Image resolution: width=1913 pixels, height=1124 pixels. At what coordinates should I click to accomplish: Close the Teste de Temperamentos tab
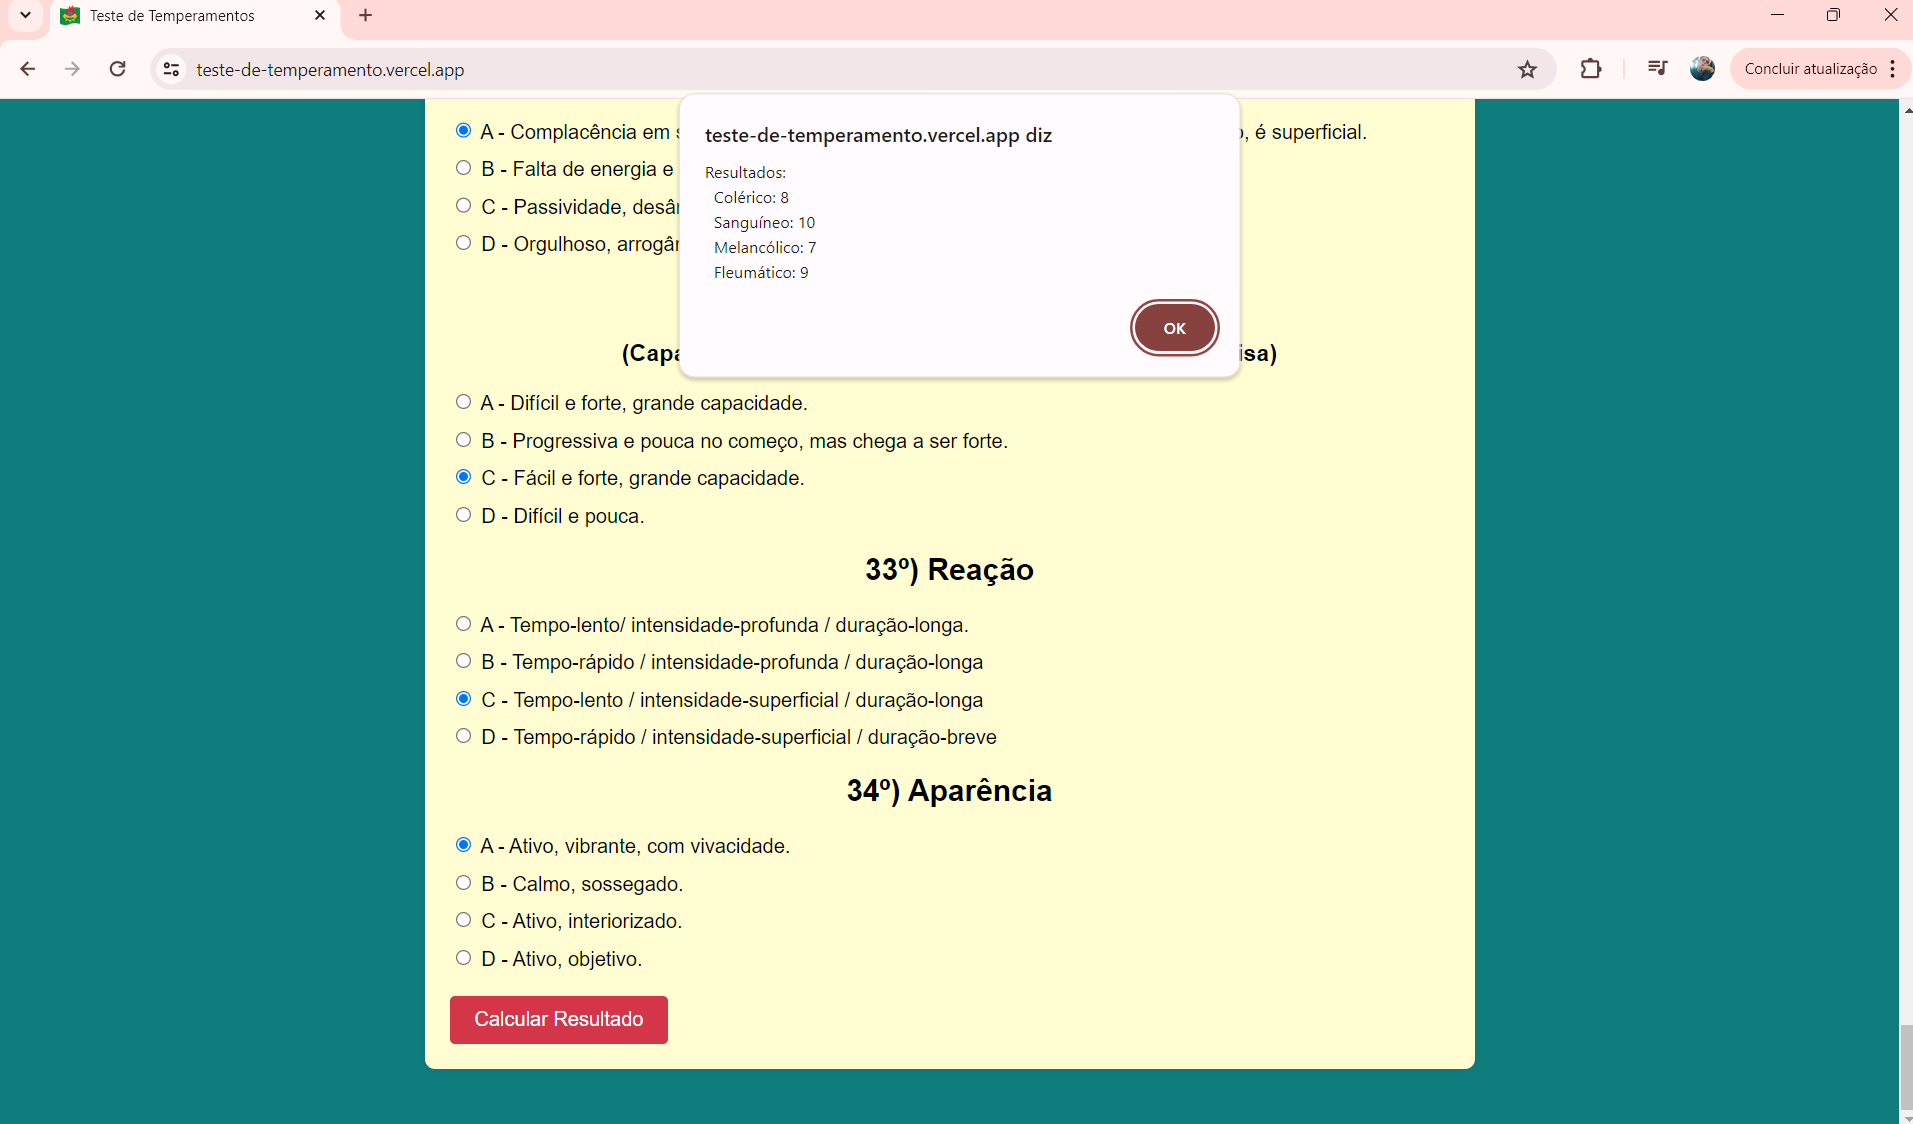pos(320,16)
